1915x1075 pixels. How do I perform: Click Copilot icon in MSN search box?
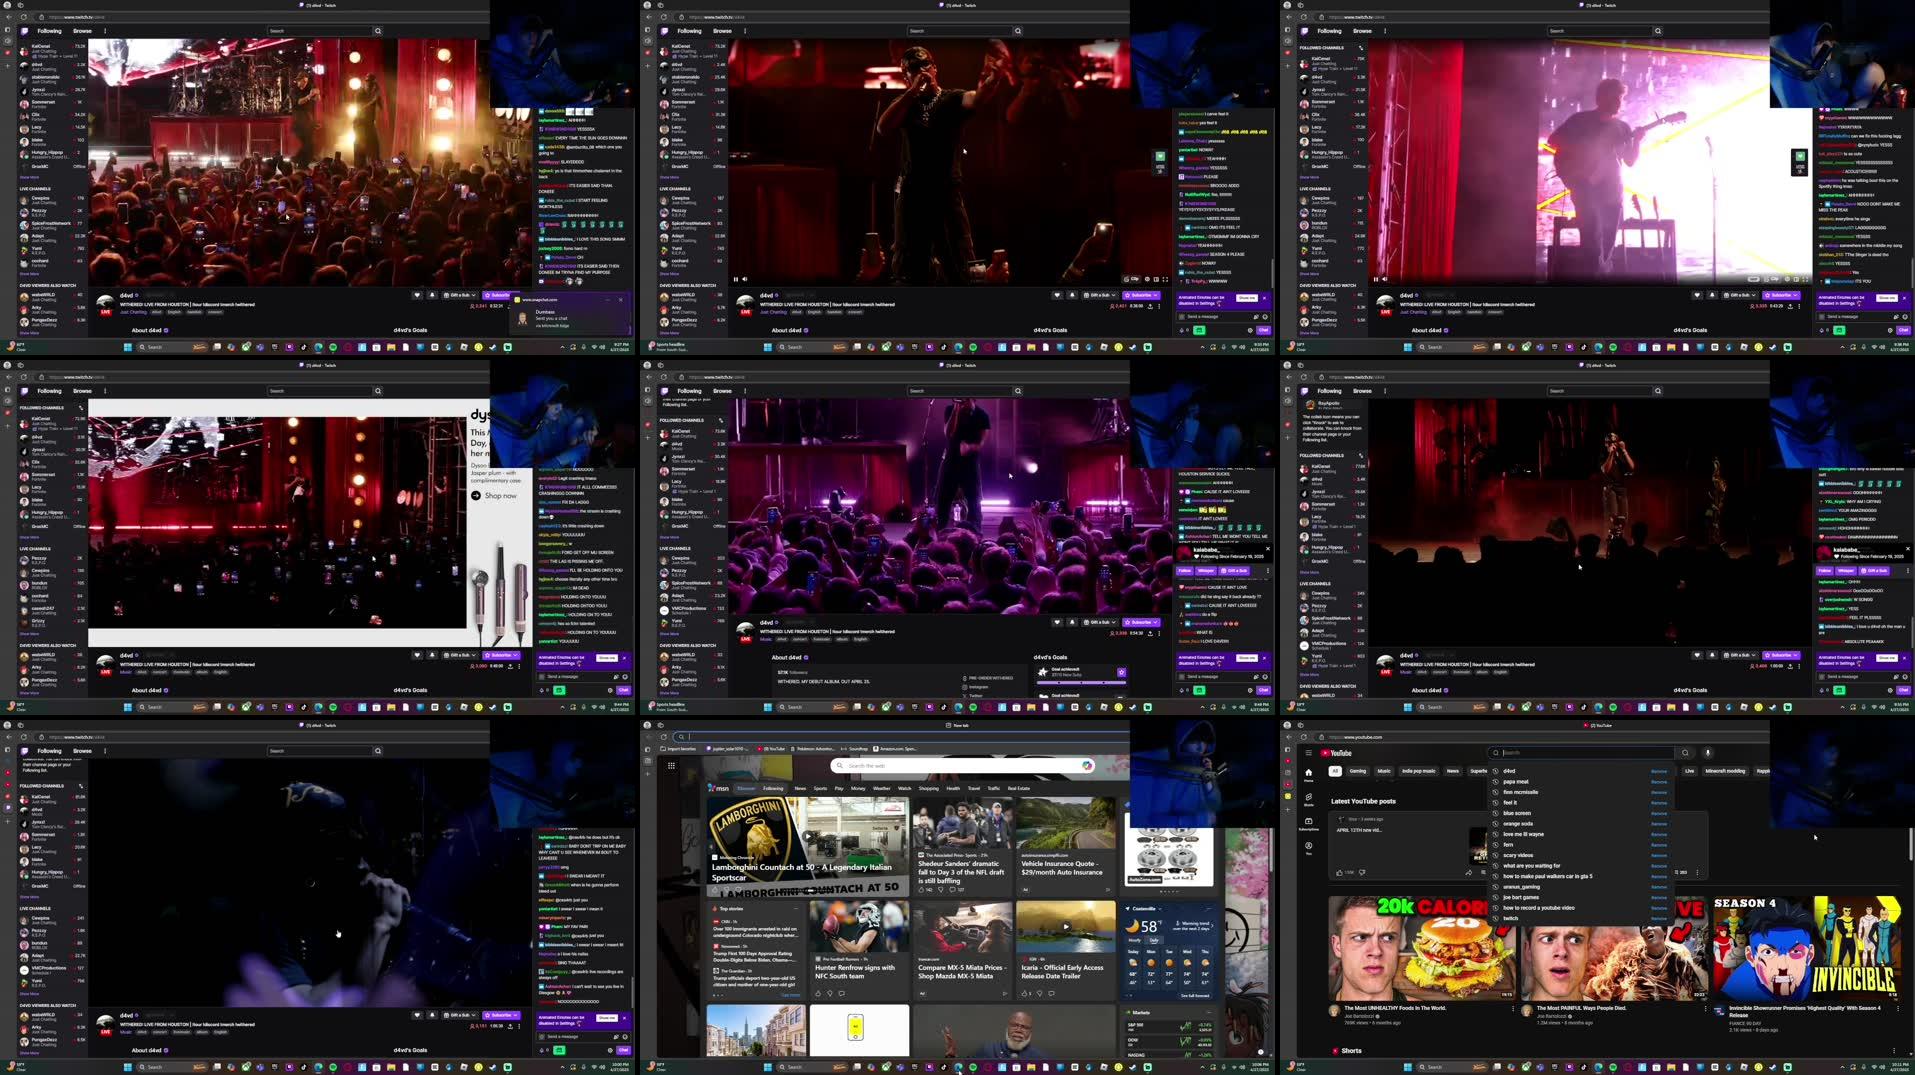click(x=1087, y=766)
